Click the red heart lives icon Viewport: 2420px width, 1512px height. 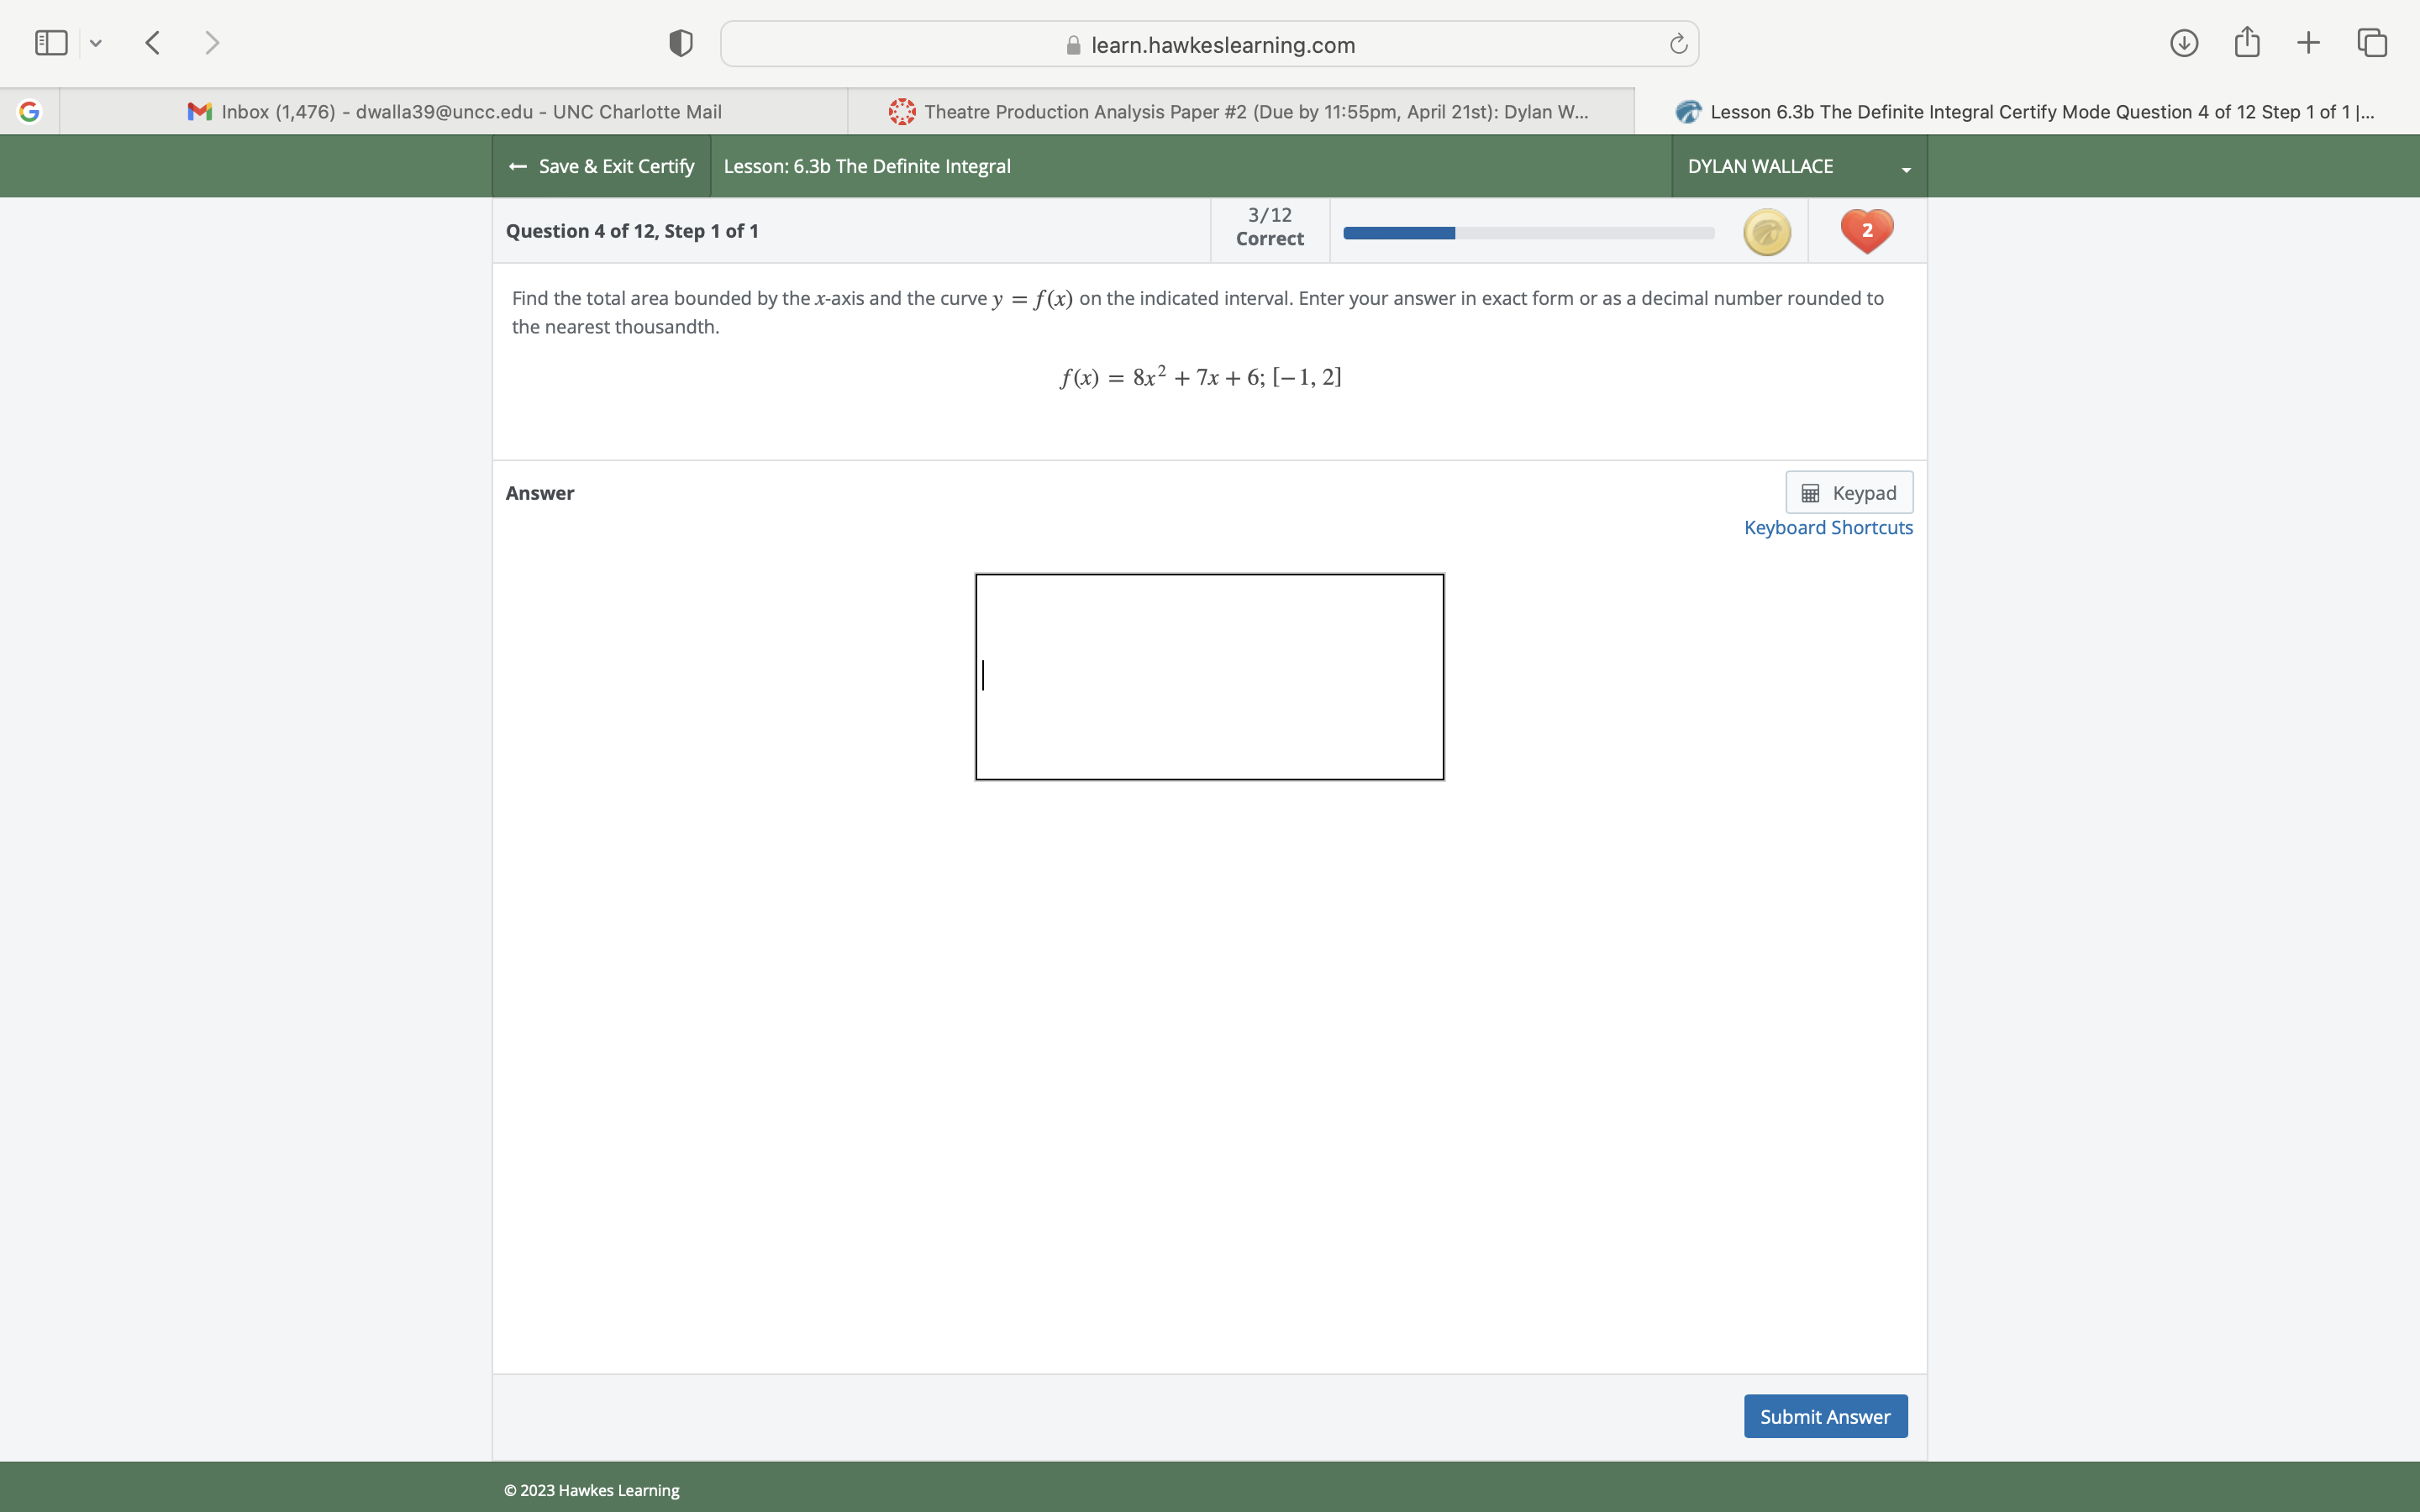point(1866,231)
